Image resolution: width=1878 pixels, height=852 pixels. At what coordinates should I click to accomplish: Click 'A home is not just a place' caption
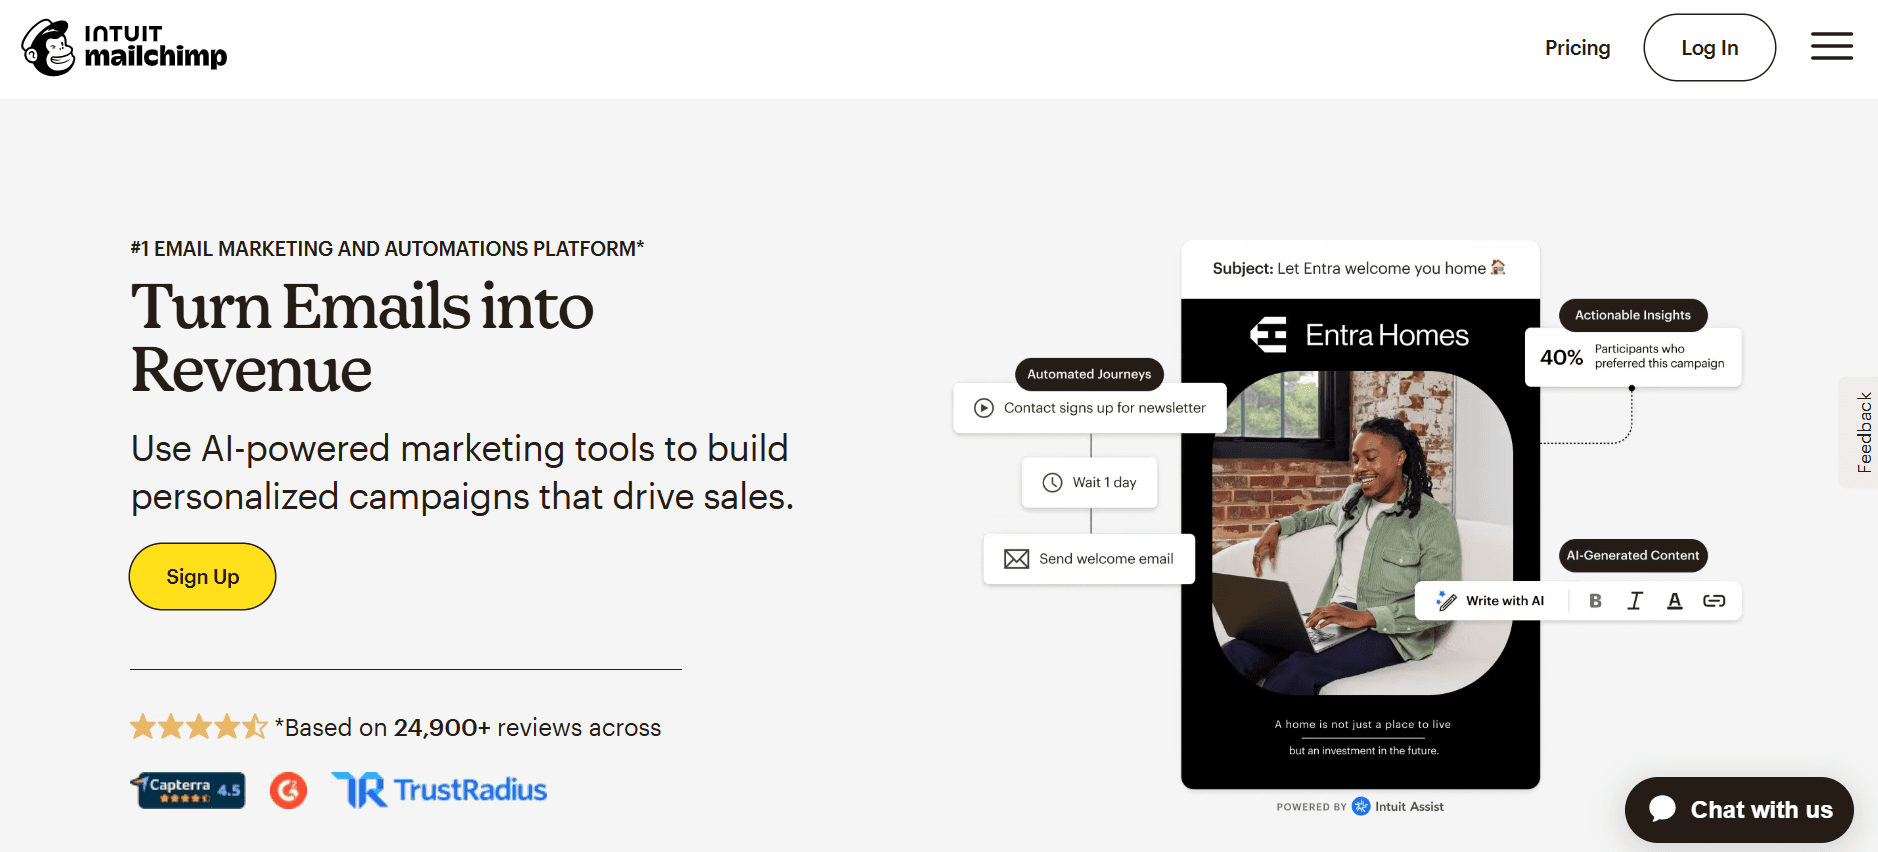coord(1362,724)
